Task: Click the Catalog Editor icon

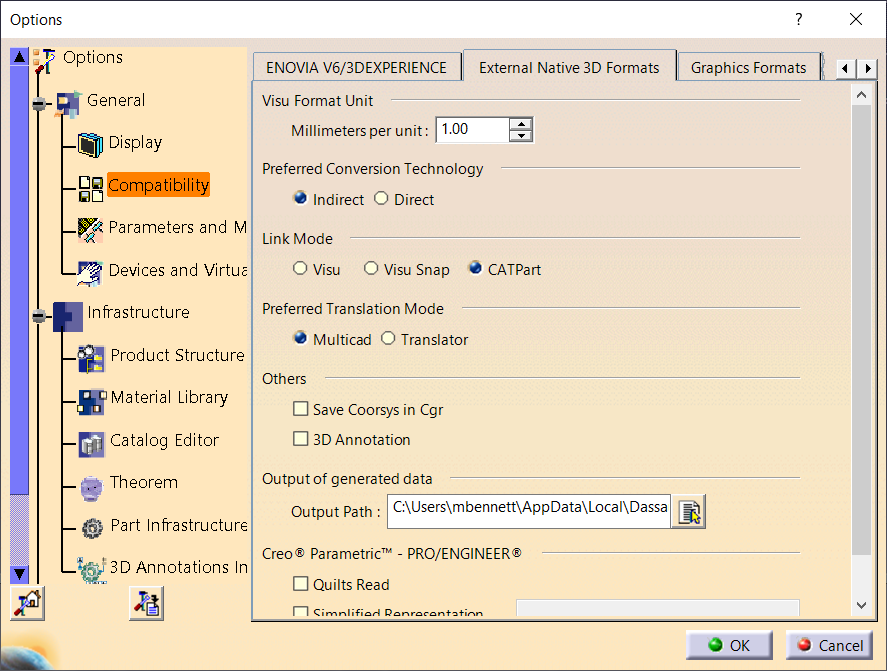Action: click(x=91, y=444)
